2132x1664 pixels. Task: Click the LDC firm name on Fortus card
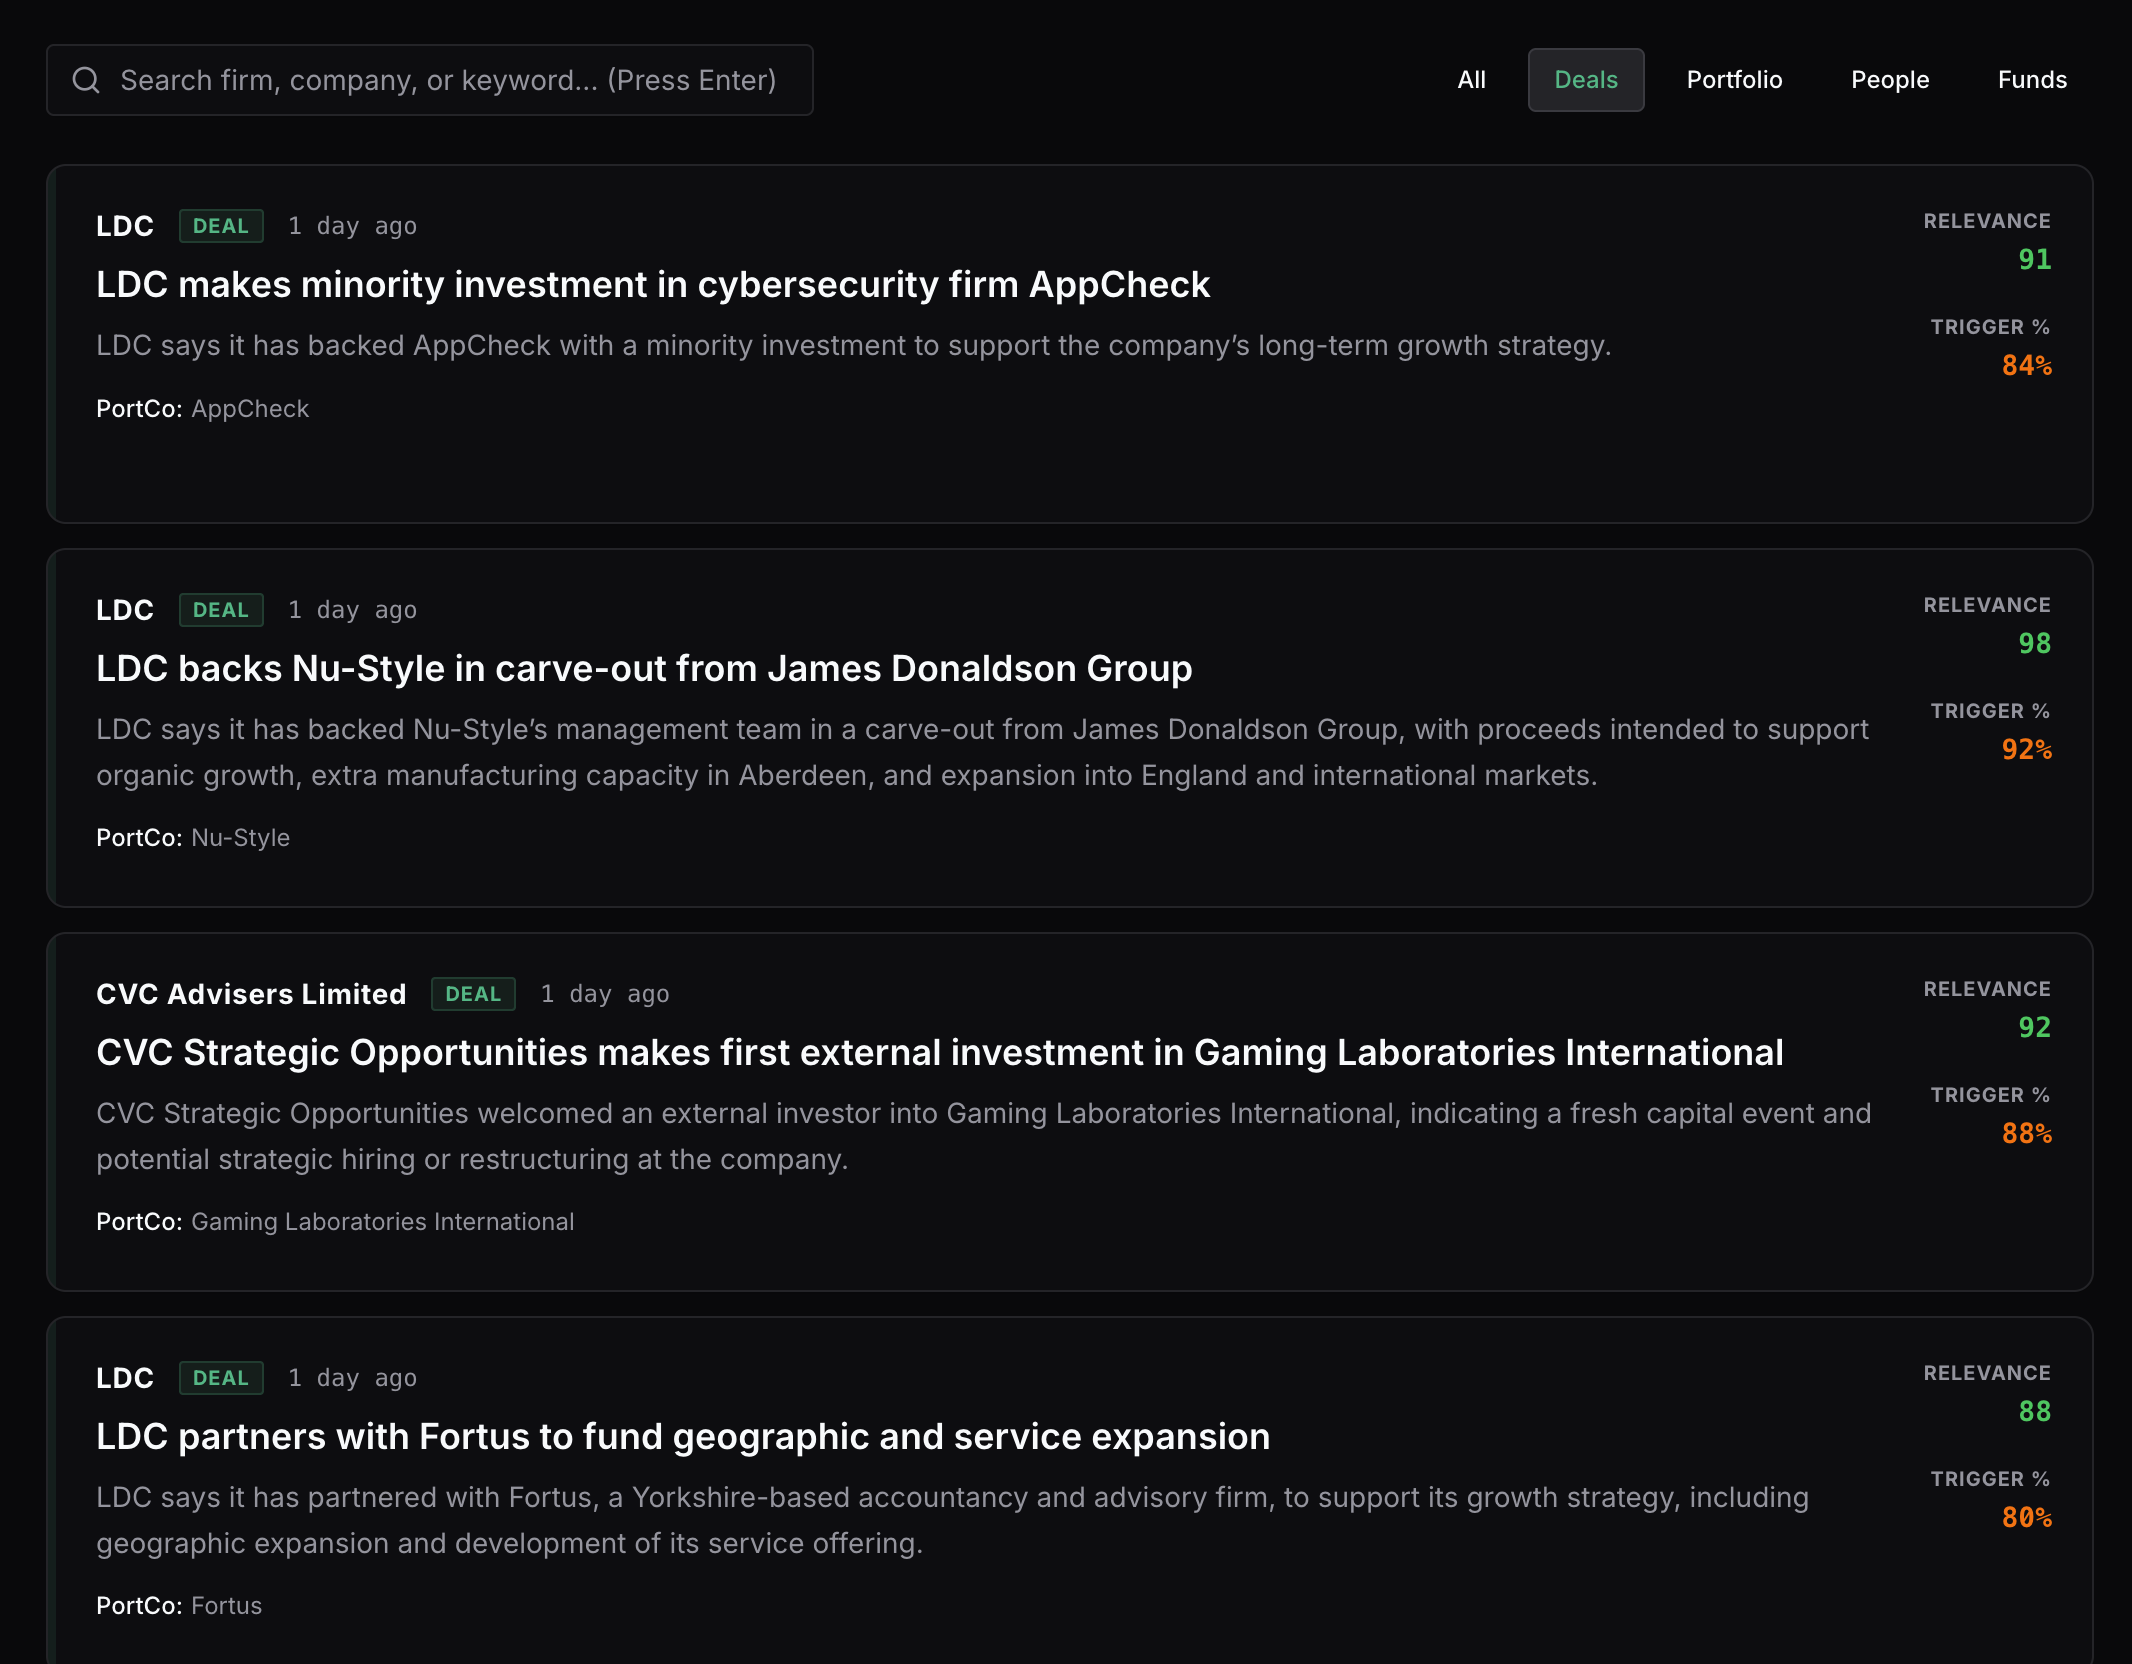(125, 1378)
